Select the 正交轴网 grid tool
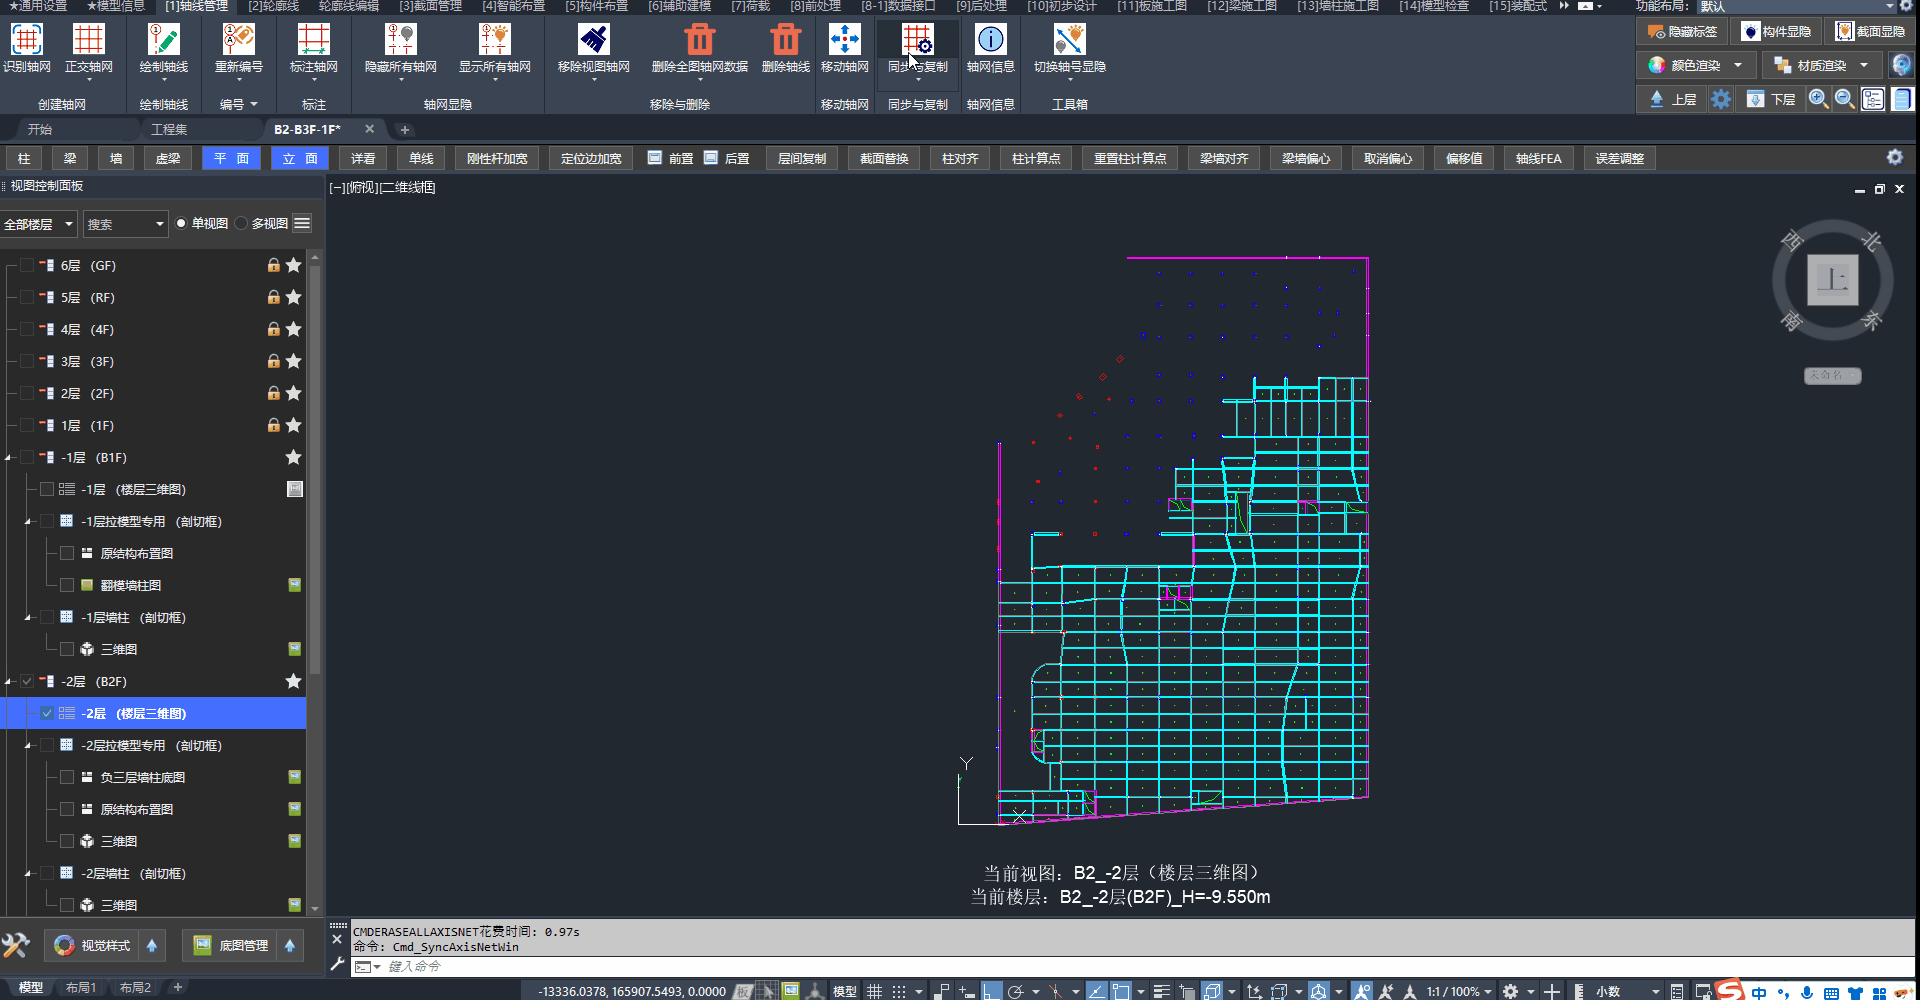The height and width of the screenshot is (1000, 1920). [x=89, y=40]
